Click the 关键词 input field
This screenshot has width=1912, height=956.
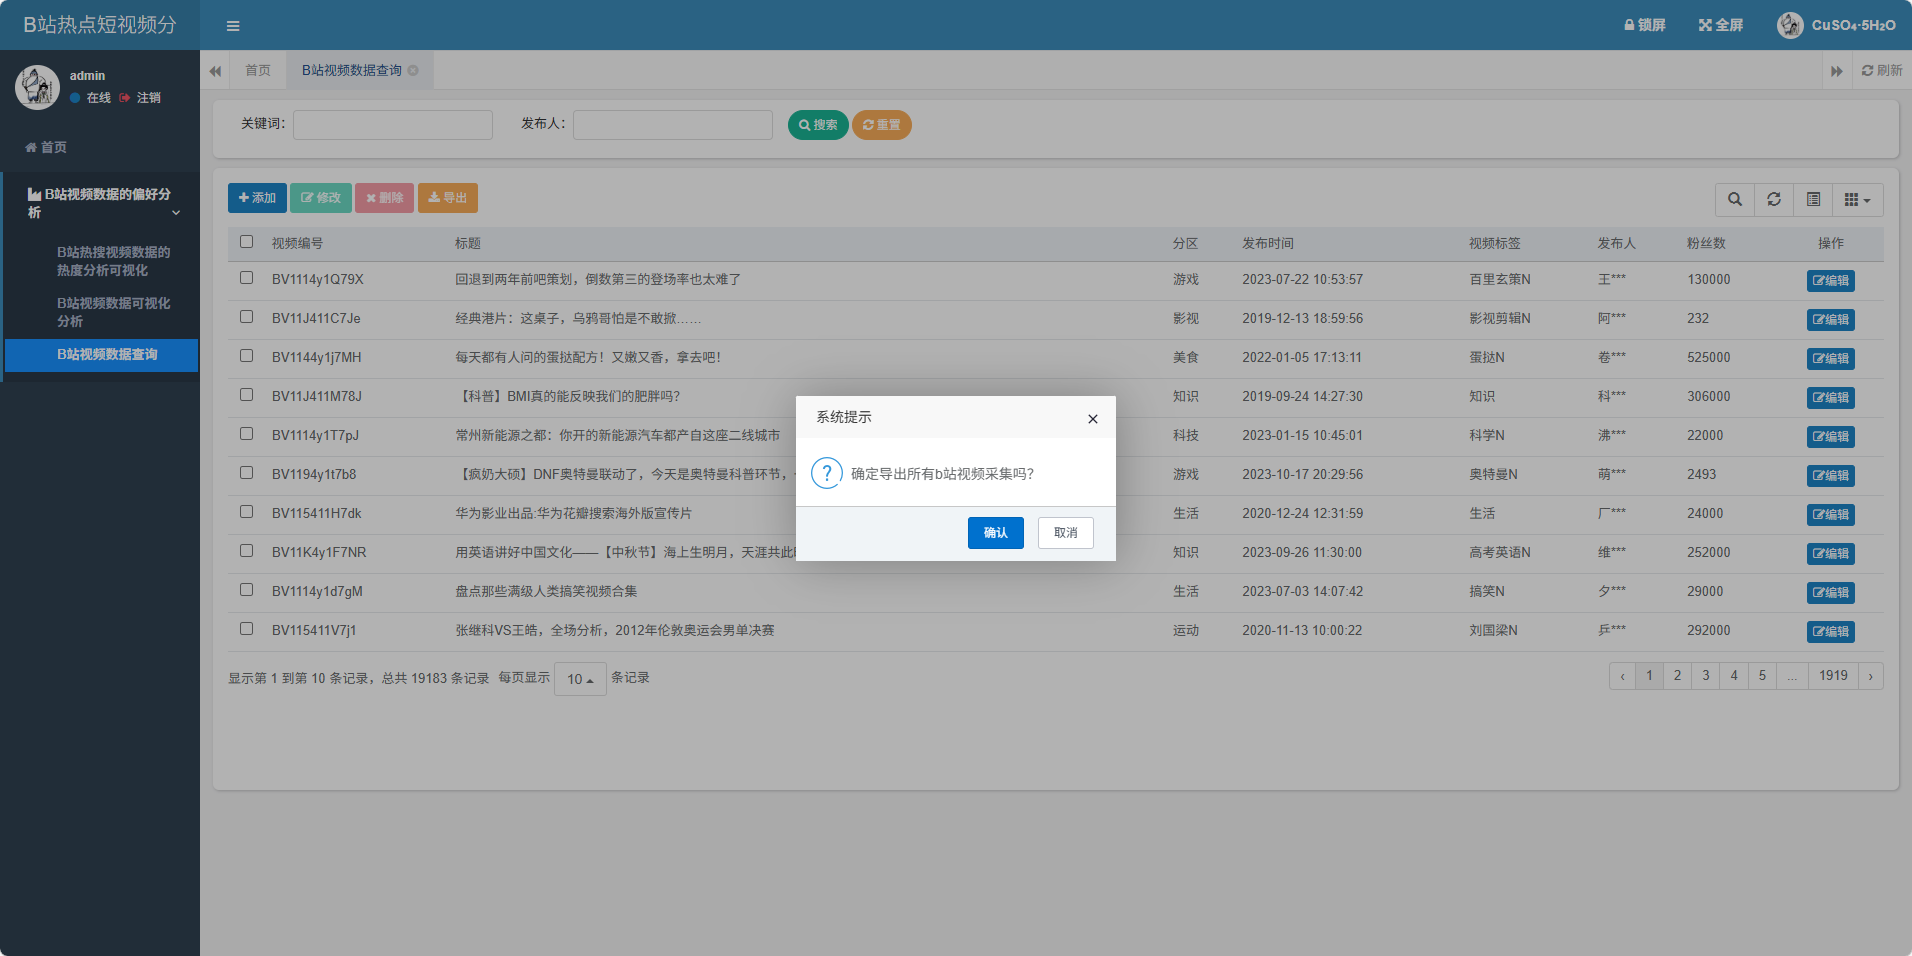coord(393,125)
